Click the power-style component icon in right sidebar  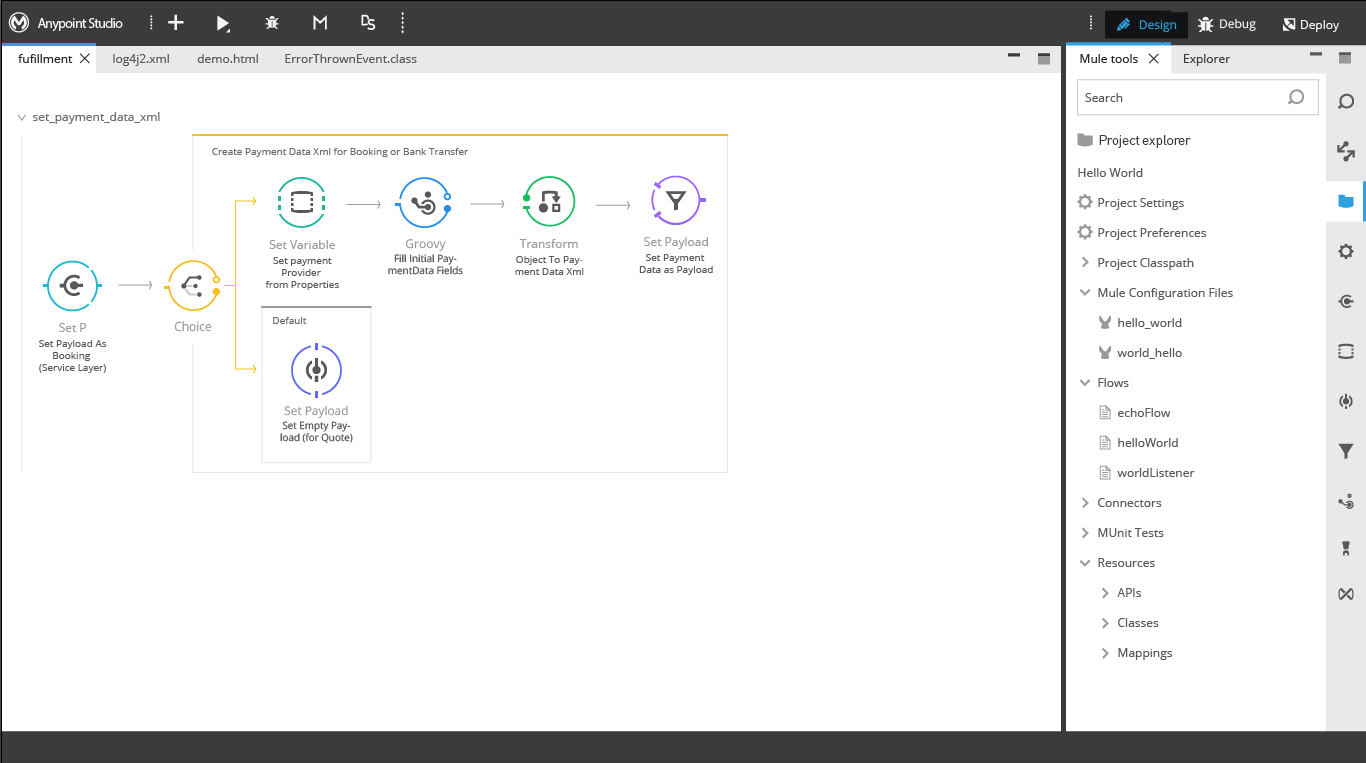pos(1346,401)
